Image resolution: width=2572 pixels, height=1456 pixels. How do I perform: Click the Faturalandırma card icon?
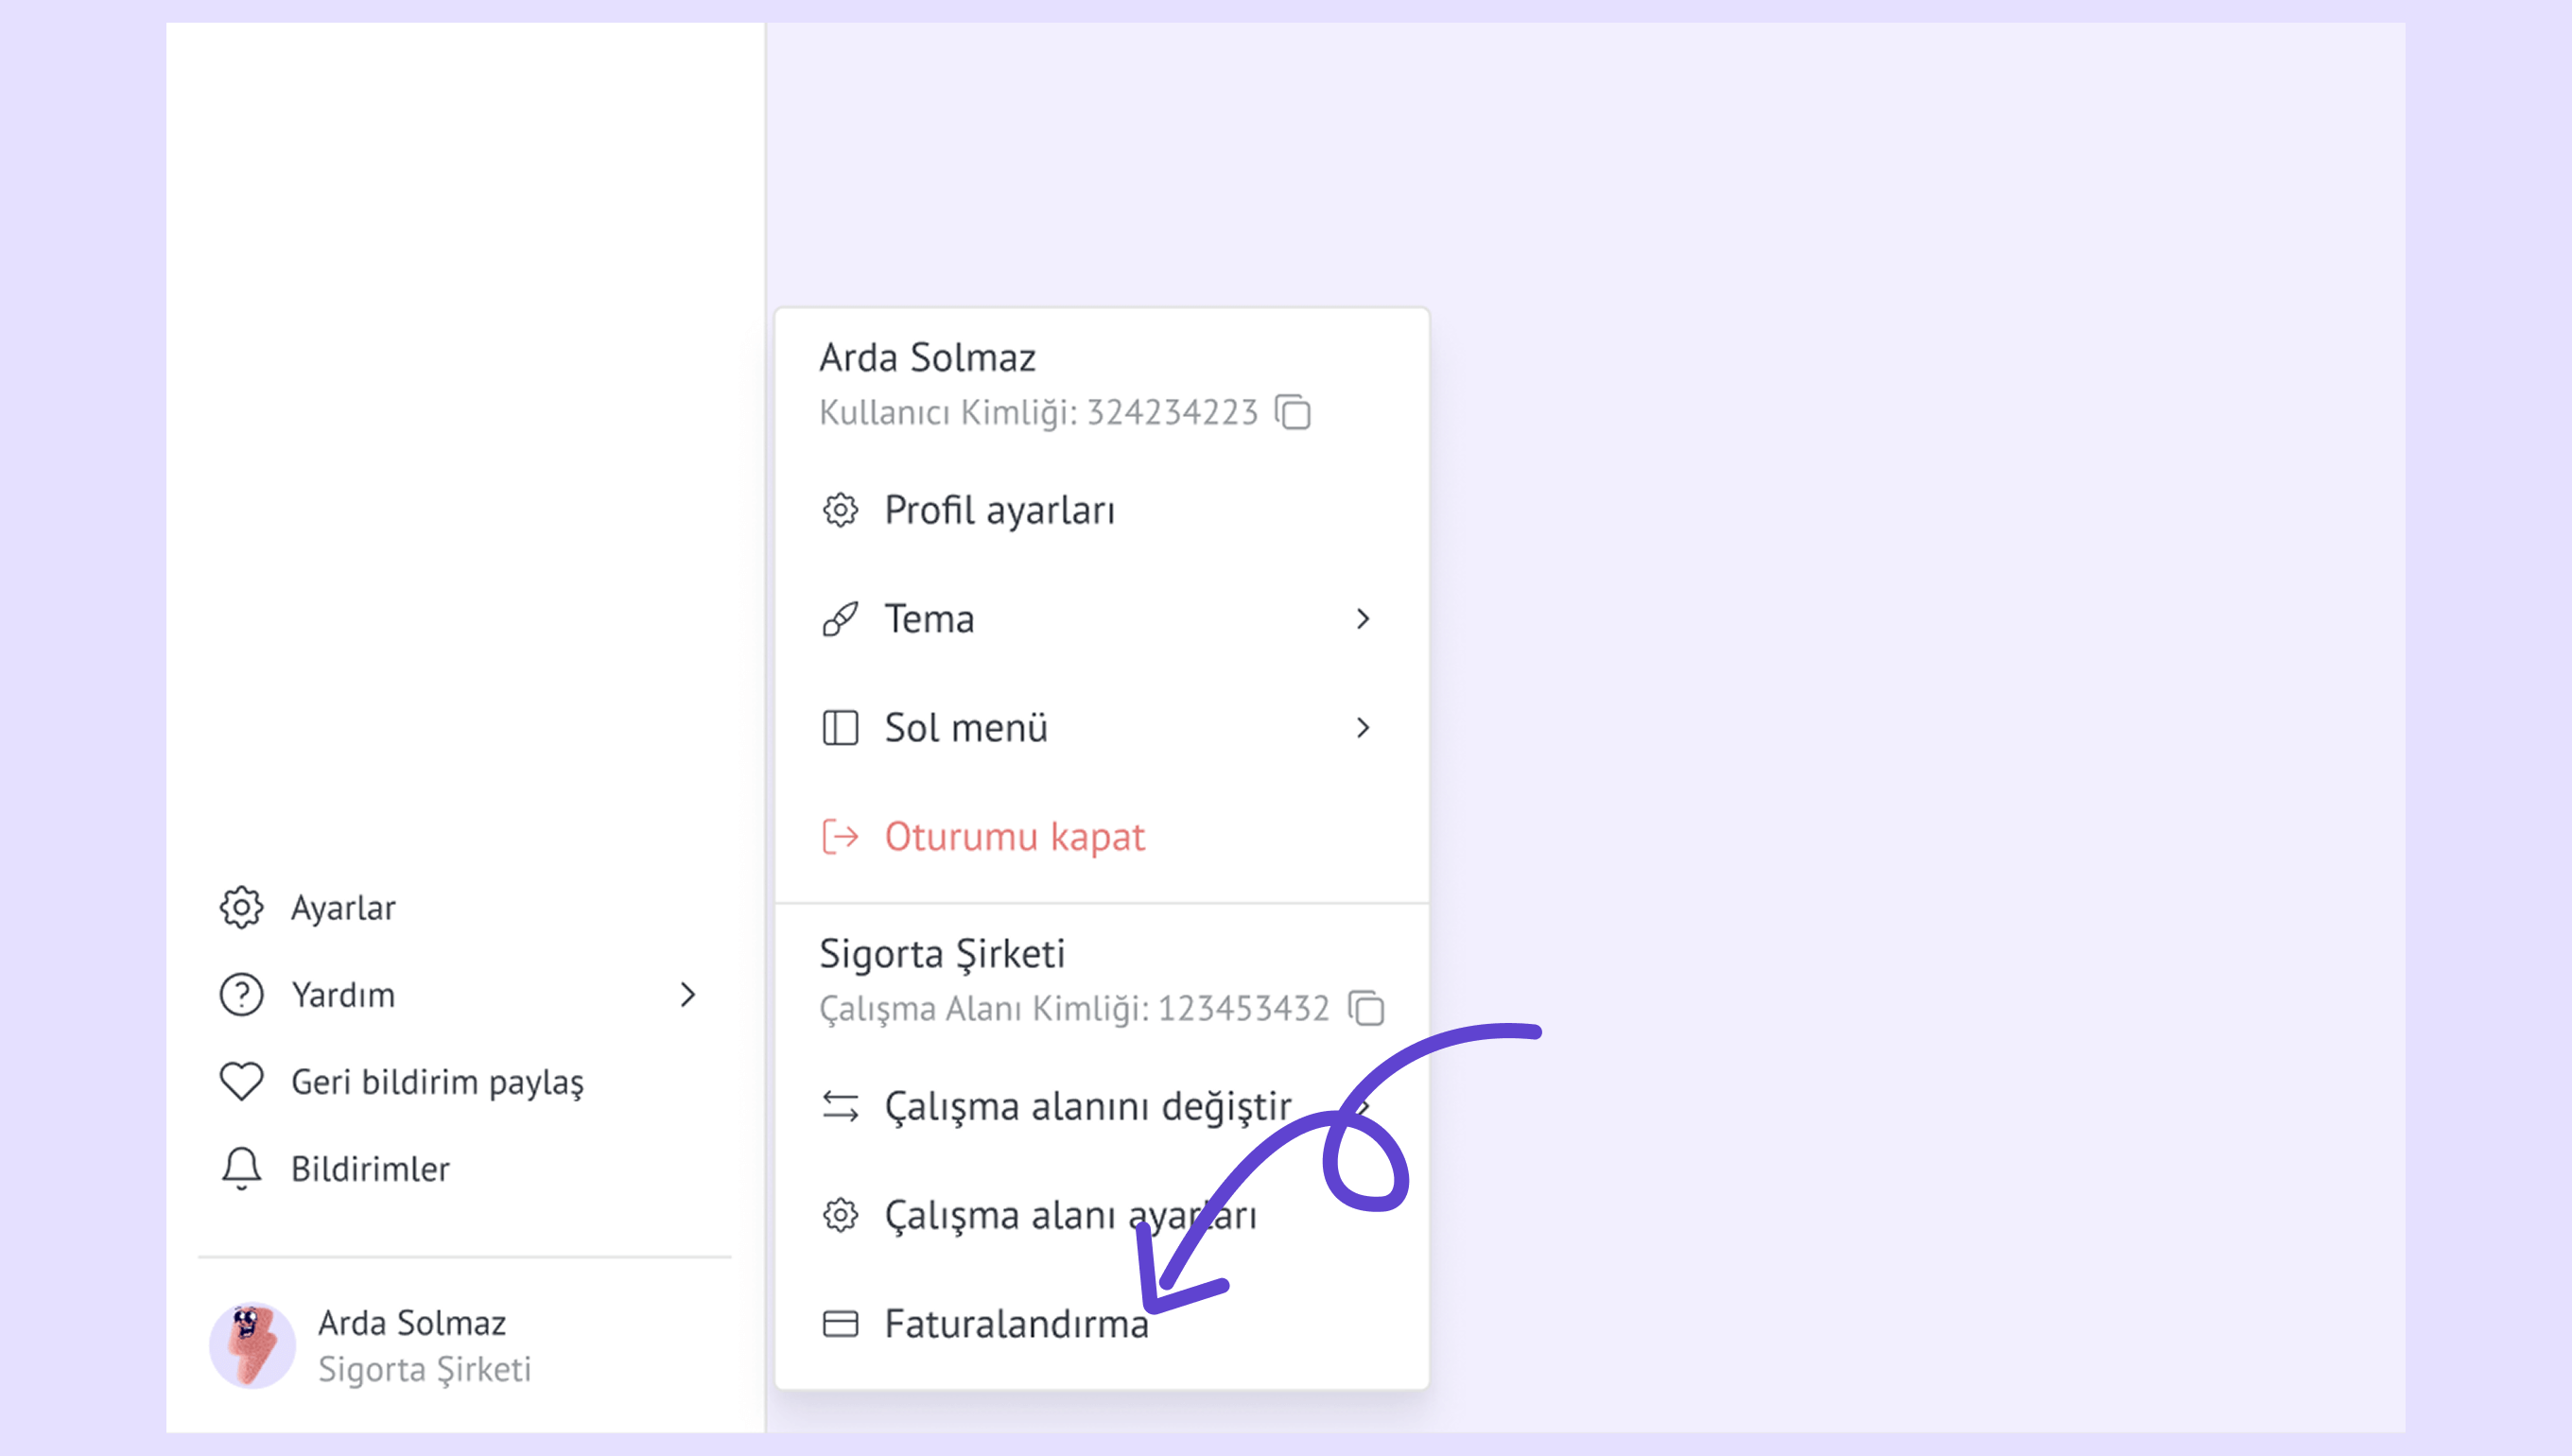(x=840, y=1324)
